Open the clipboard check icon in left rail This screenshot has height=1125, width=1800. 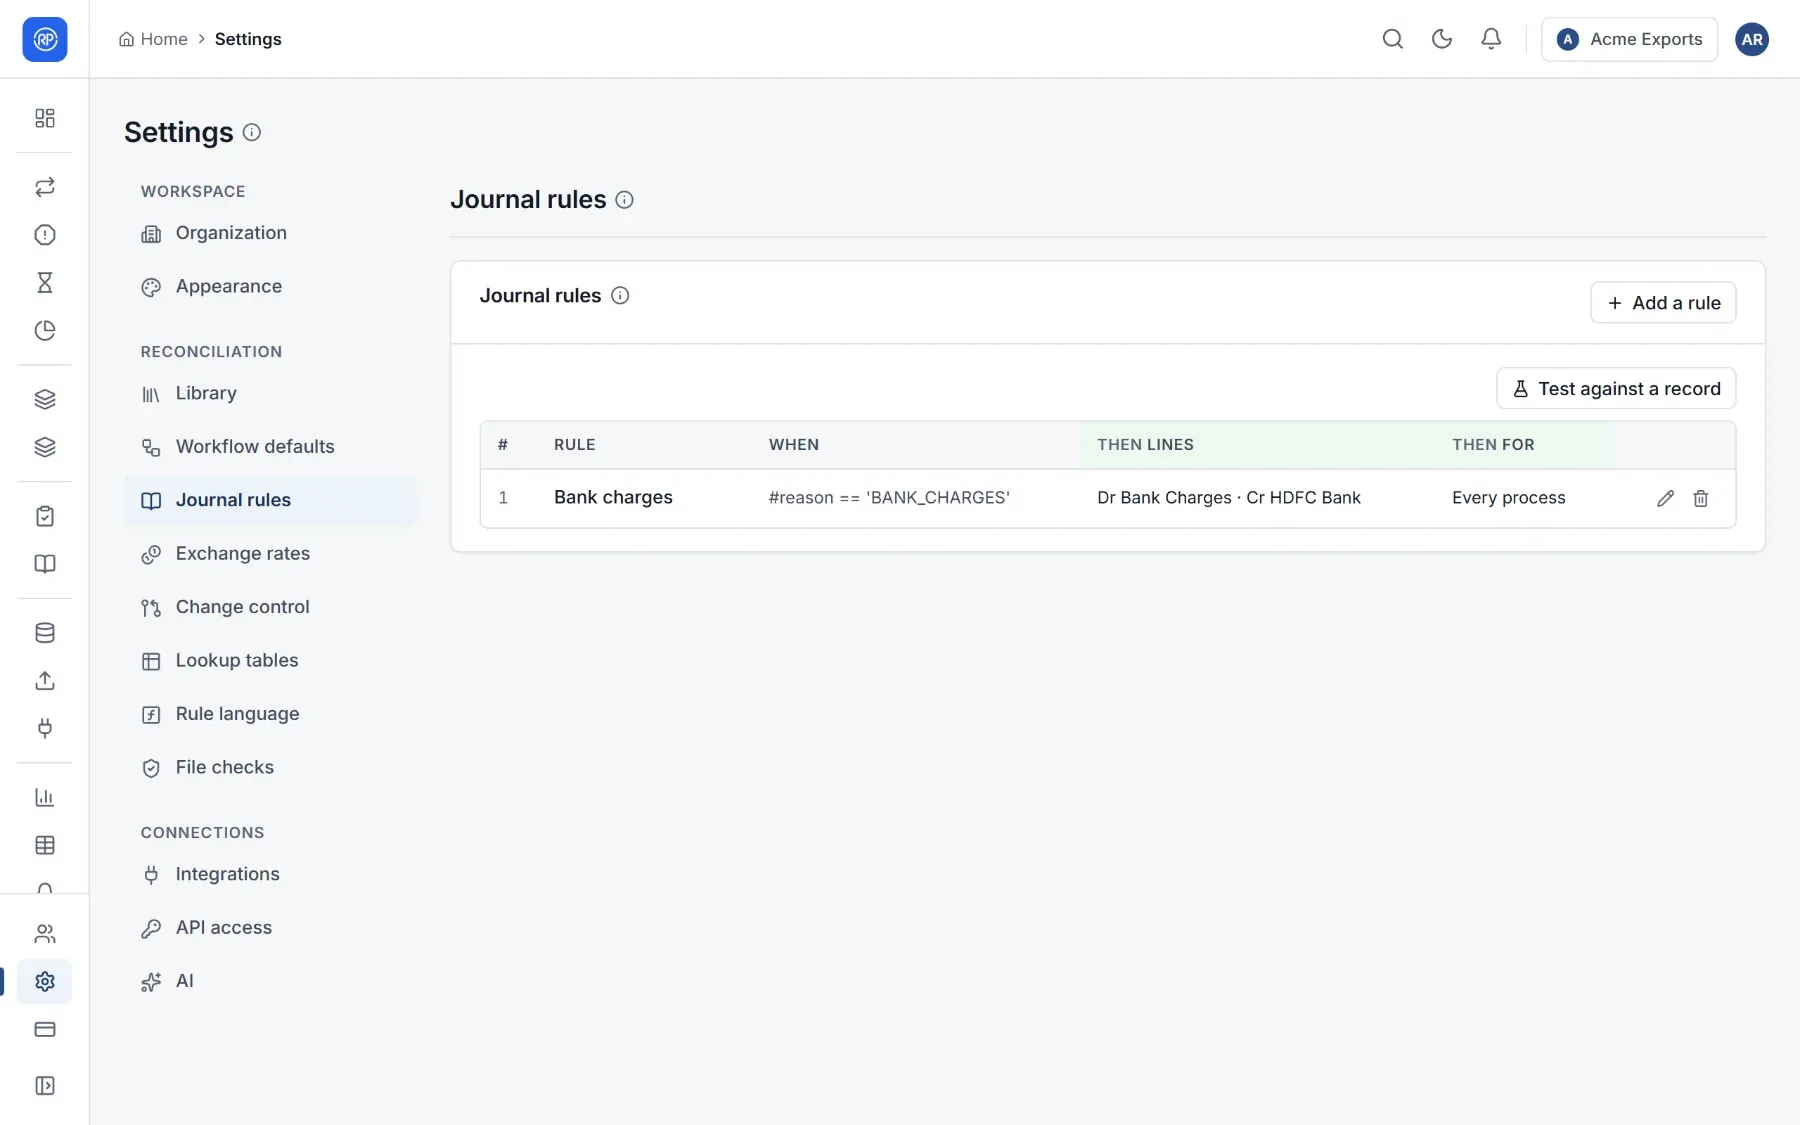[45, 516]
